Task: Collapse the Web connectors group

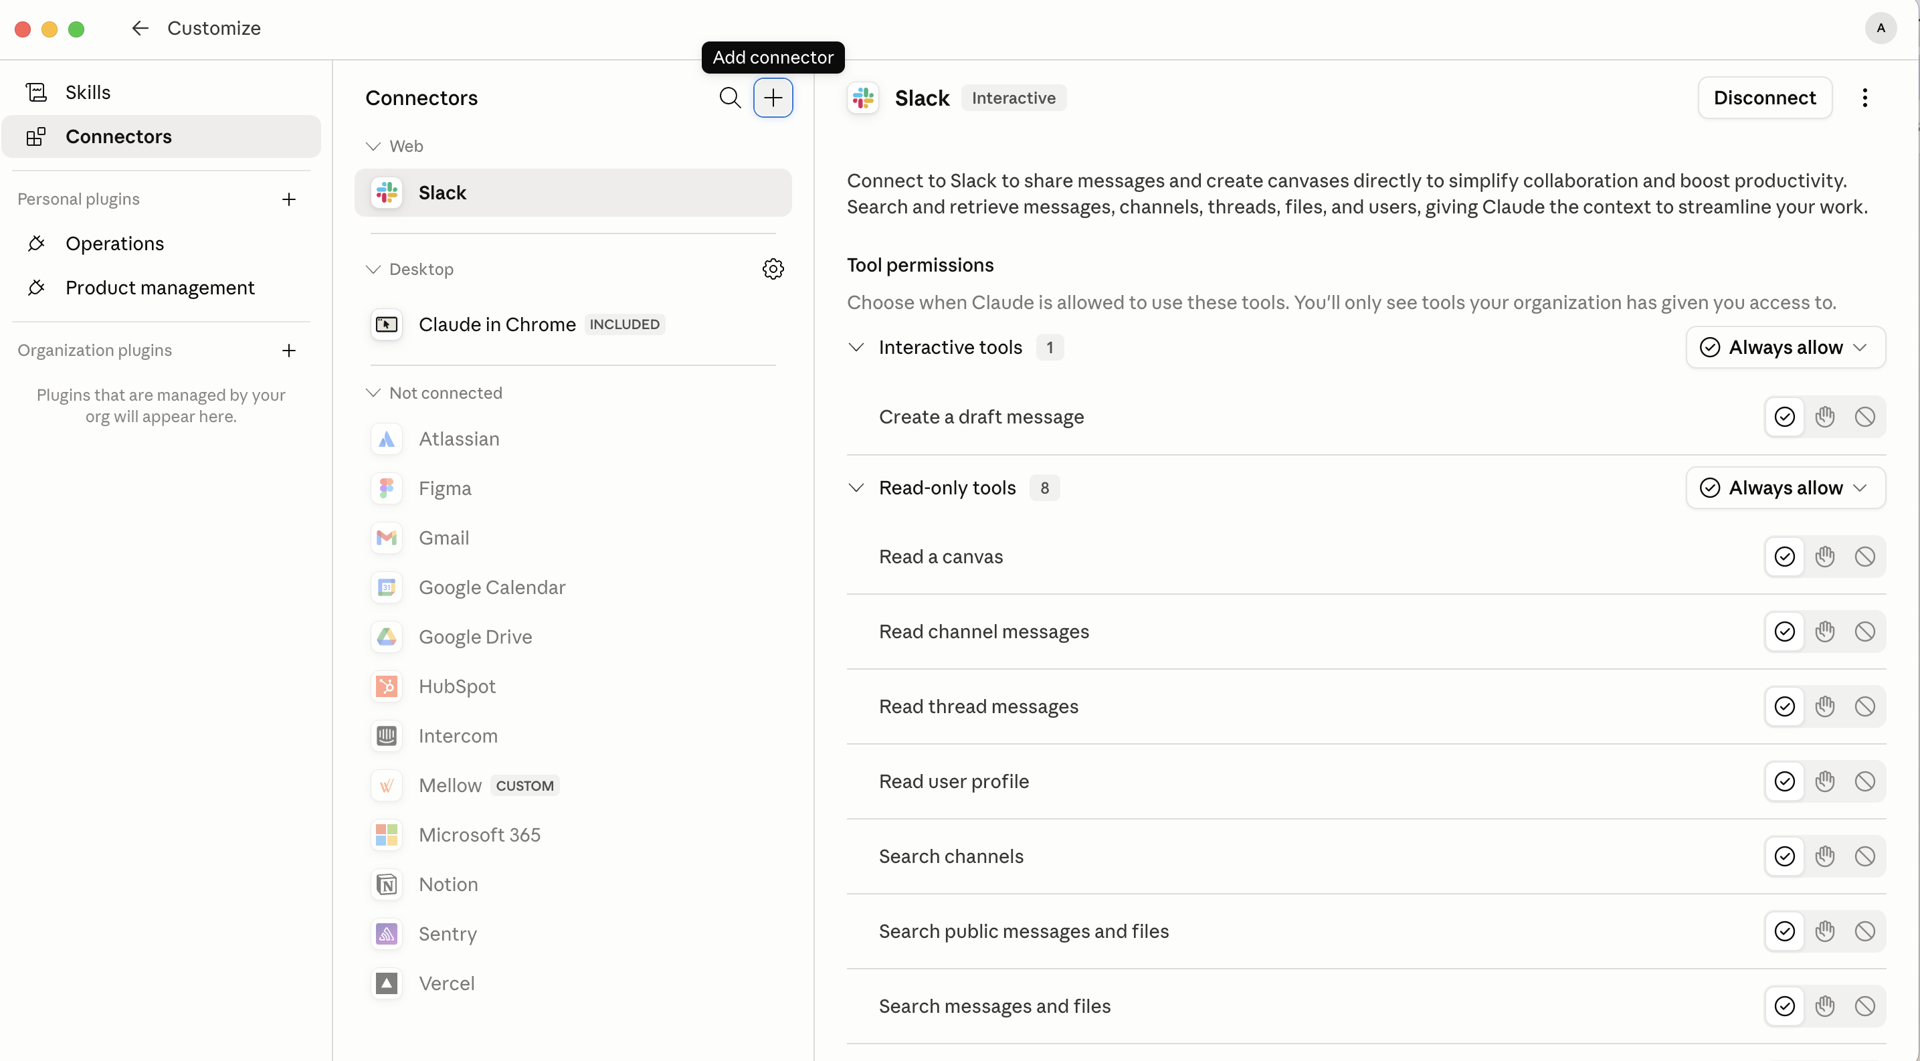Action: [373, 146]
